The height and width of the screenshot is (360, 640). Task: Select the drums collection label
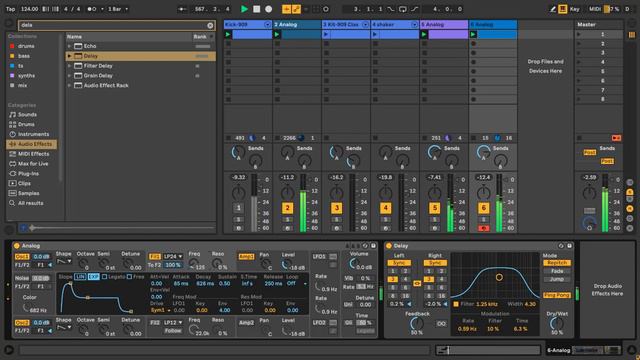(26, 46)
